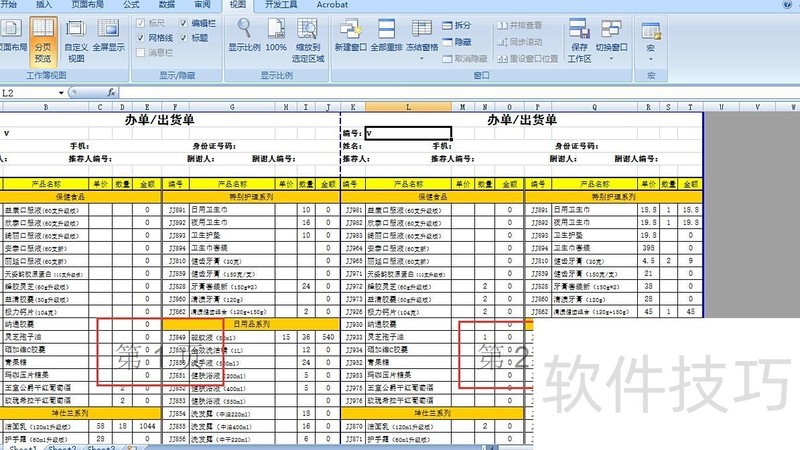Viewport: 800px width, 450px height.
Task: Open the Acrobat ribbon tab
Action: pyautogui.click(x=332, y=5)
